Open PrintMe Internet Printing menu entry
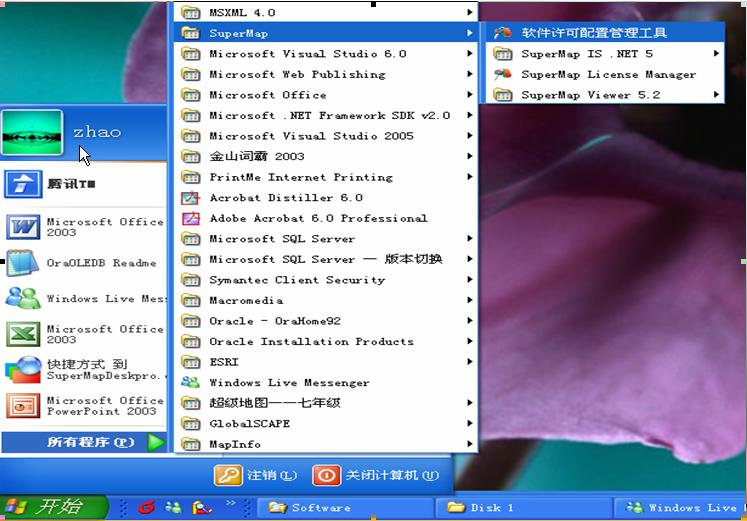Image resolution: width=747 pixels, height=521 pixels. pos(326,177)
